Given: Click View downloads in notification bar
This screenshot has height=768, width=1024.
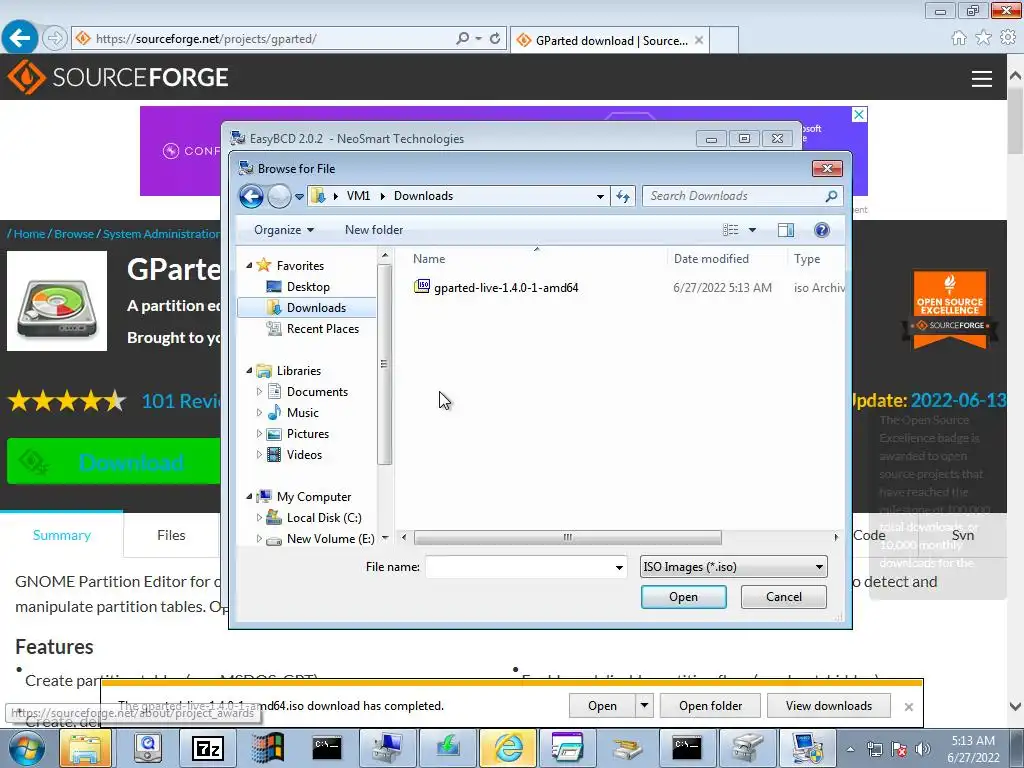Looking at the screenshot, I should [x=829, y=706].
